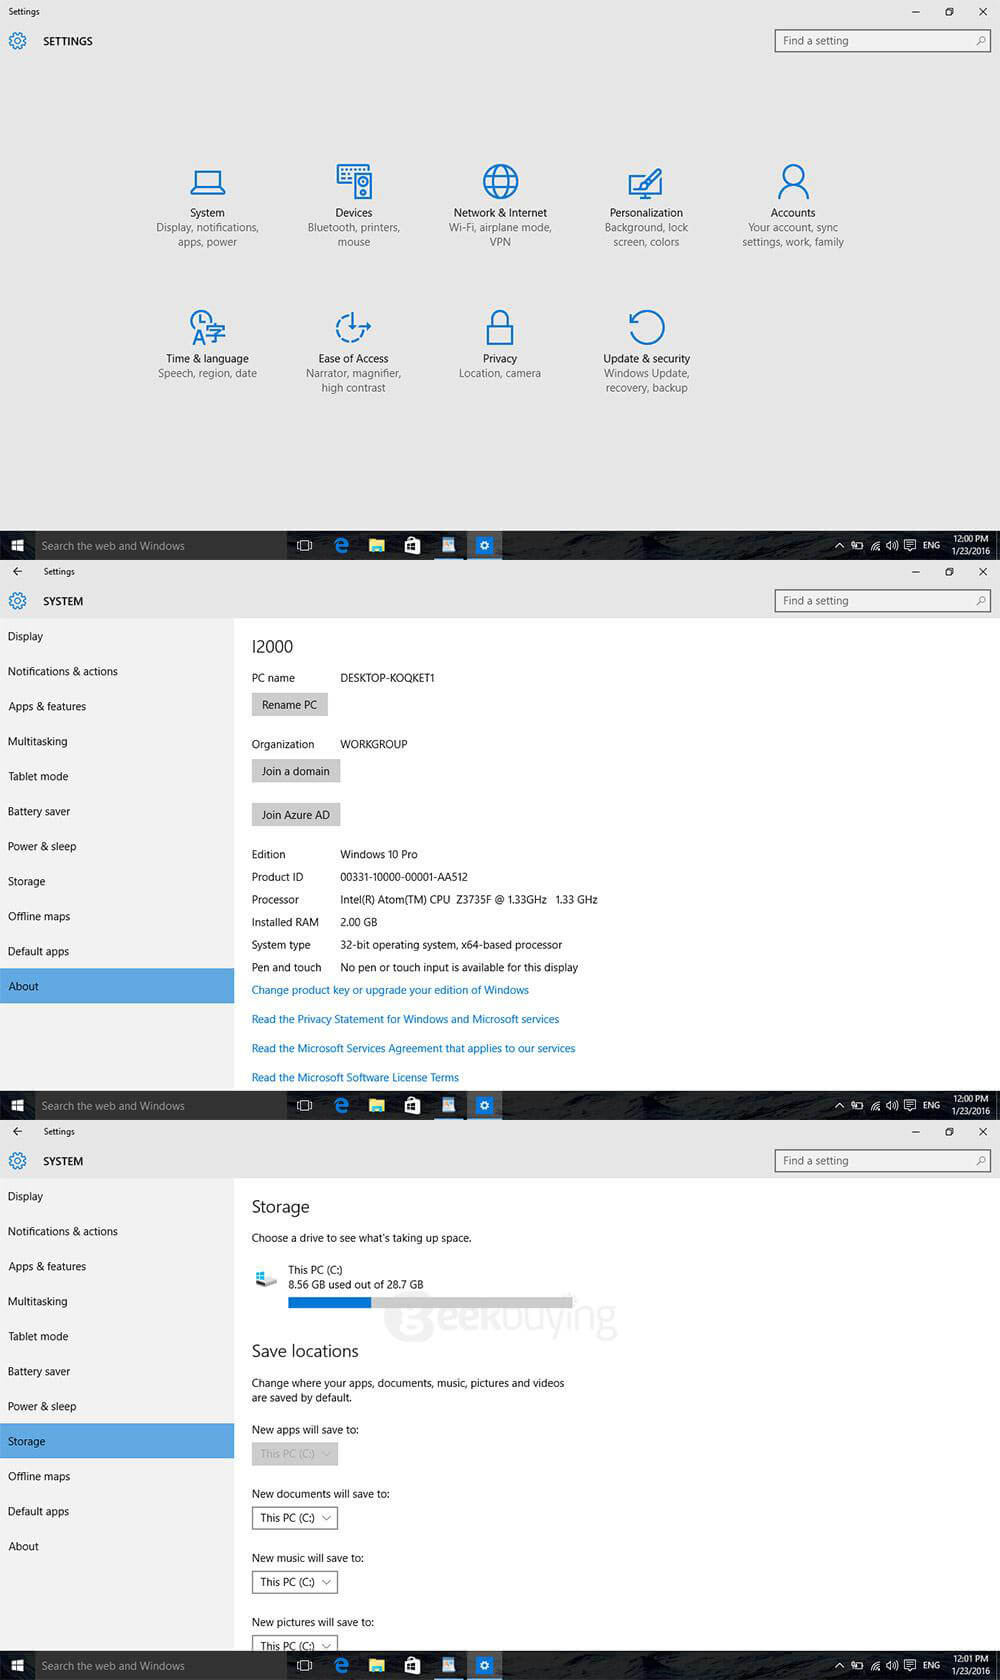
Task: Click the Join a domain button
Action: (296, 771)
